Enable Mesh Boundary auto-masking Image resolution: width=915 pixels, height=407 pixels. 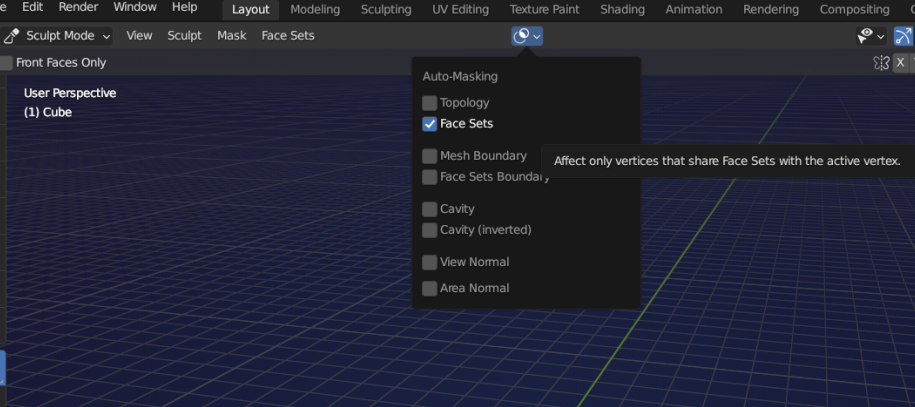tap(429, 156)
